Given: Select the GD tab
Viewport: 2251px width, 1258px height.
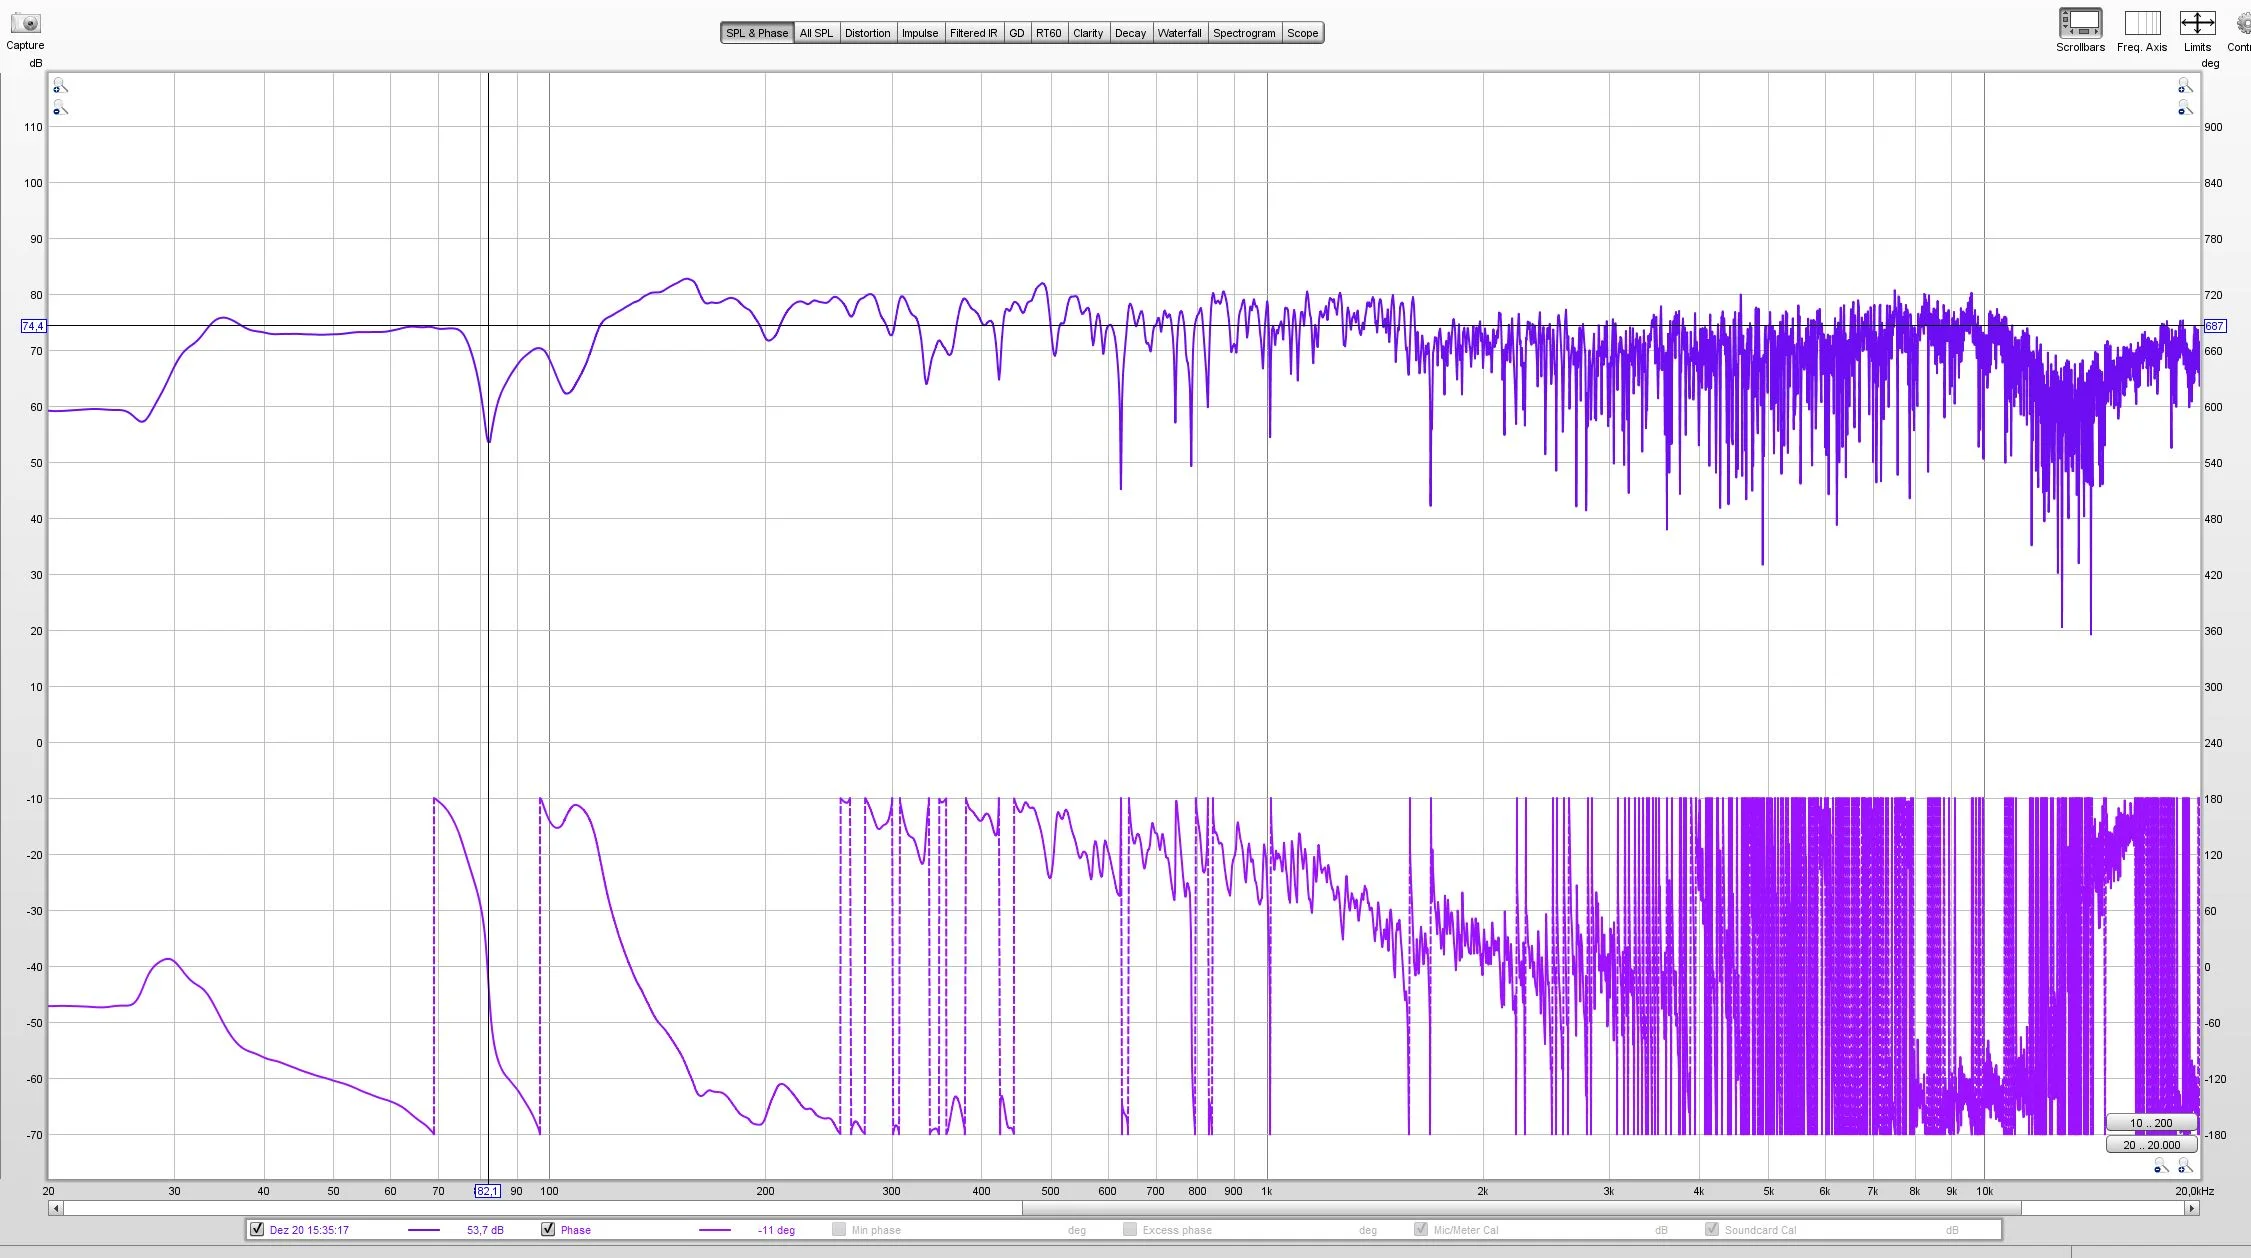Looking at the screenshot, I should tap(1017, 33).
